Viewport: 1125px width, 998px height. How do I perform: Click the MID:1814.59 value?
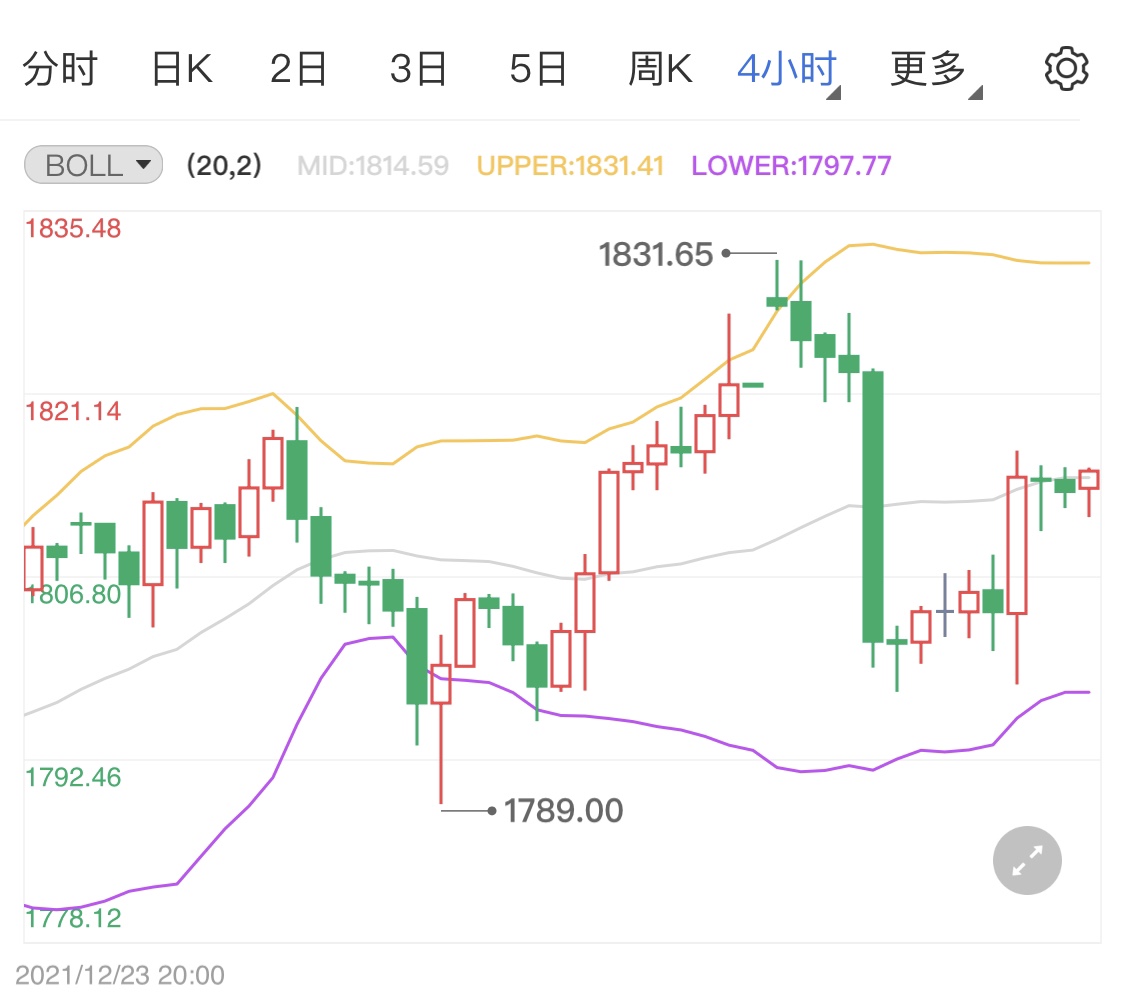pyautogui.click(x=372, y=166)
